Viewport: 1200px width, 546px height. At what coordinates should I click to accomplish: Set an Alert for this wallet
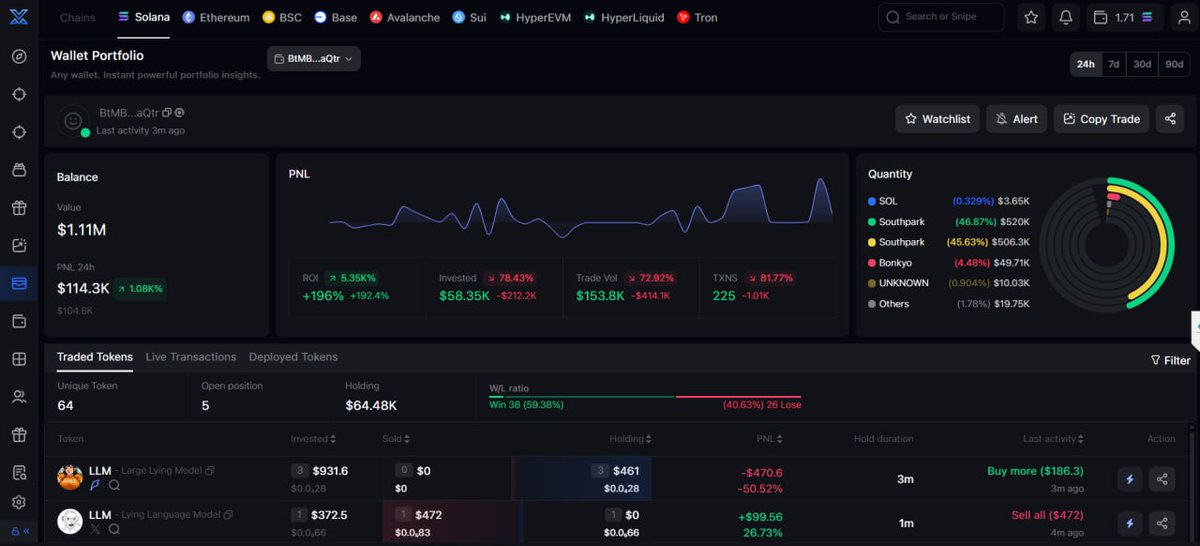[x=1017, y=118]
